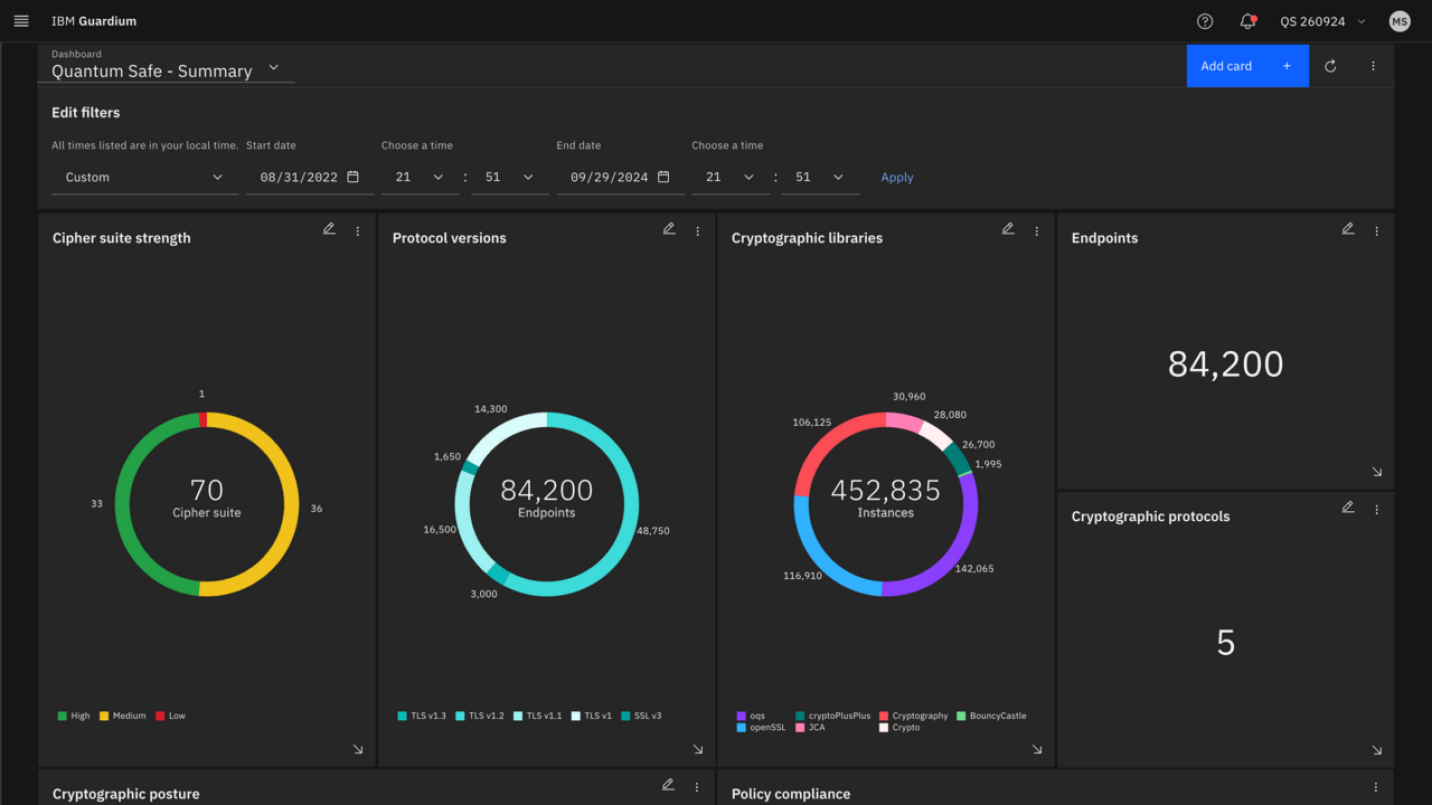Image resolution: width=1432 pixels, height=805 pixels.
Task: Edit the Endpoints card
Action: click(1348, 229)
